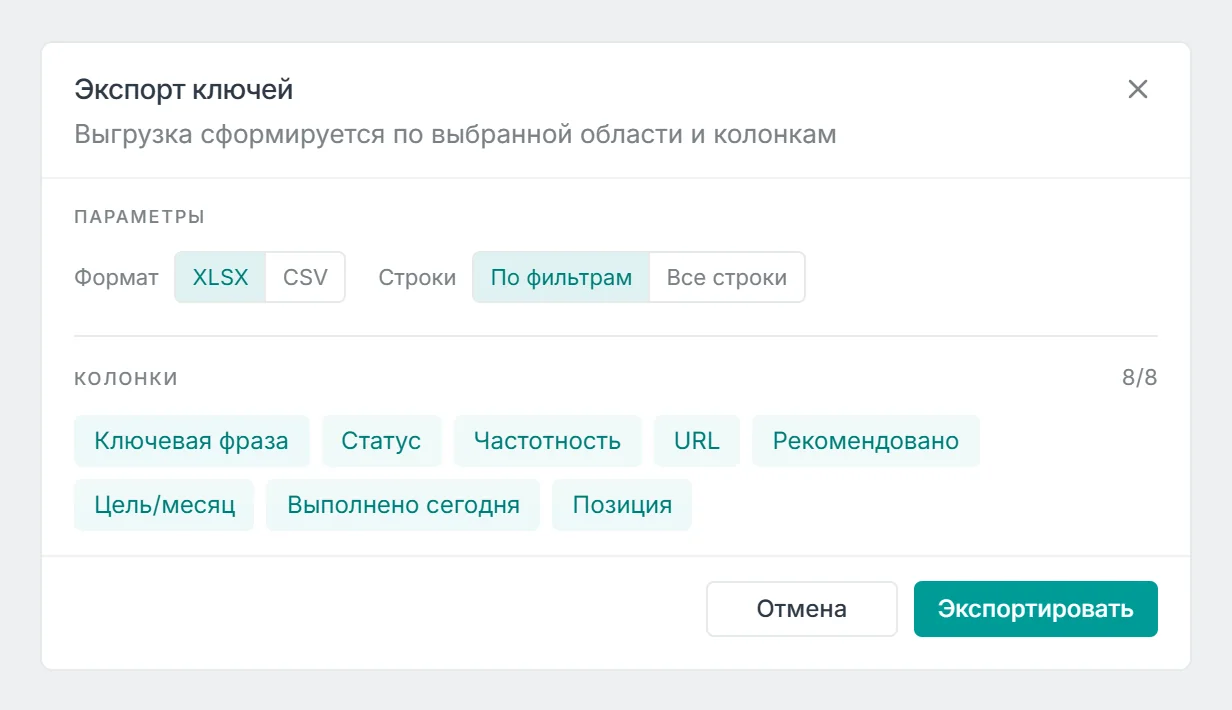Close the Экспорт ключей dialog
Image resolution: width=1232 pixels, height=710 pixels.
(1137, 89)
